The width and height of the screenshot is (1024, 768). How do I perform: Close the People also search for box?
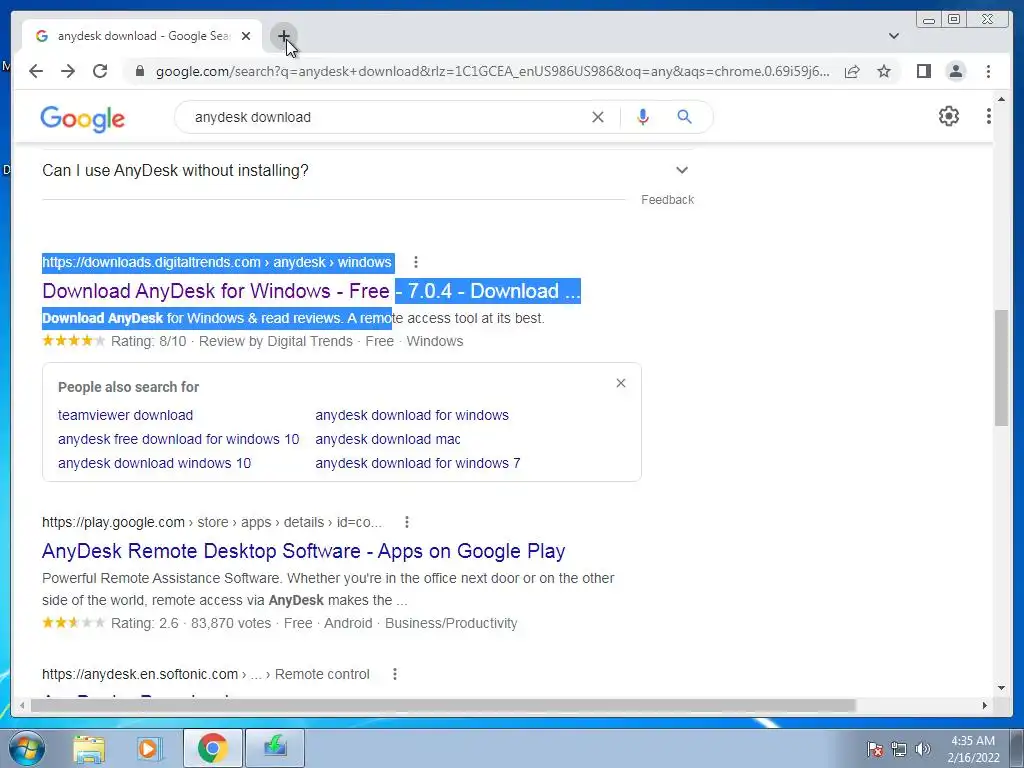point(620,383)
